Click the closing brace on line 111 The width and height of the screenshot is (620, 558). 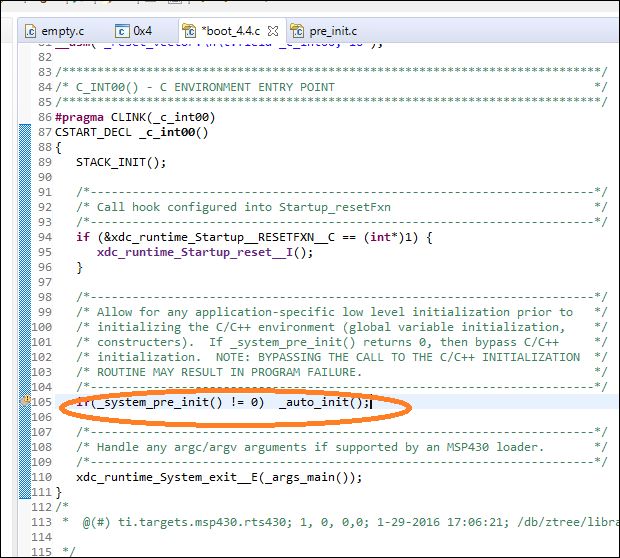[x=59, y=492]
